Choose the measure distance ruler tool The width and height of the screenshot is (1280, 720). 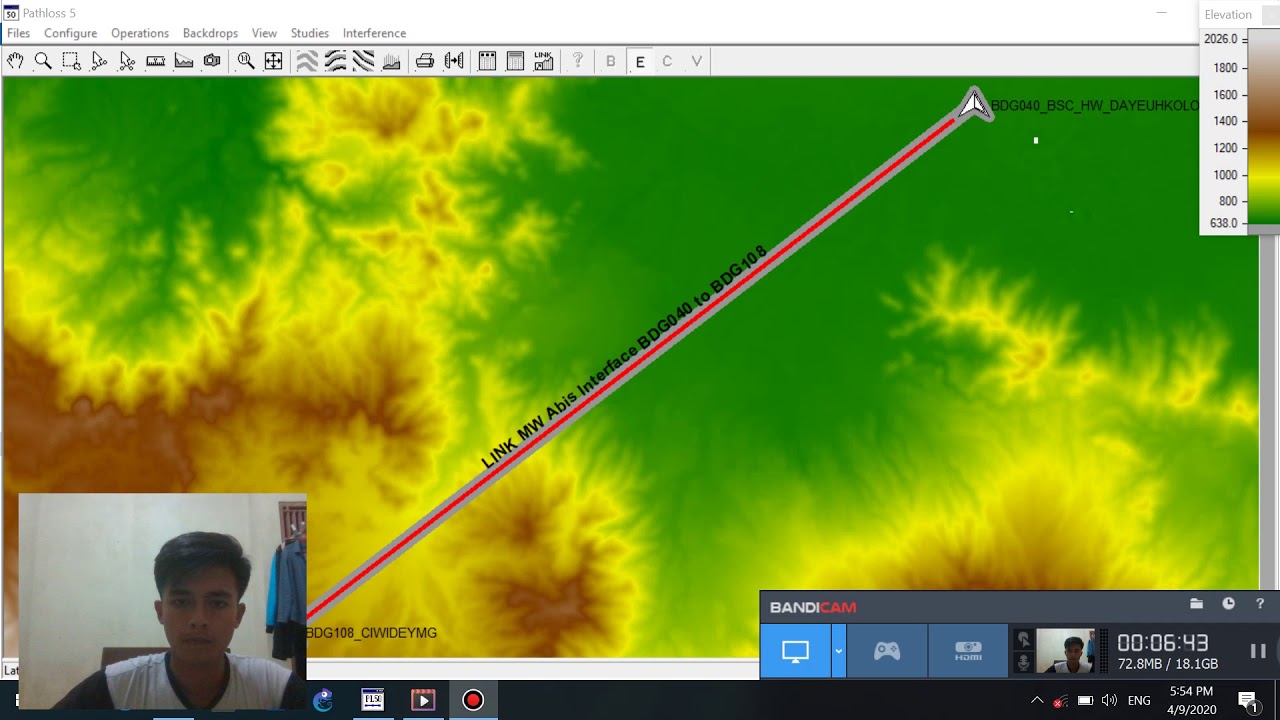click(x=155, y=61)
